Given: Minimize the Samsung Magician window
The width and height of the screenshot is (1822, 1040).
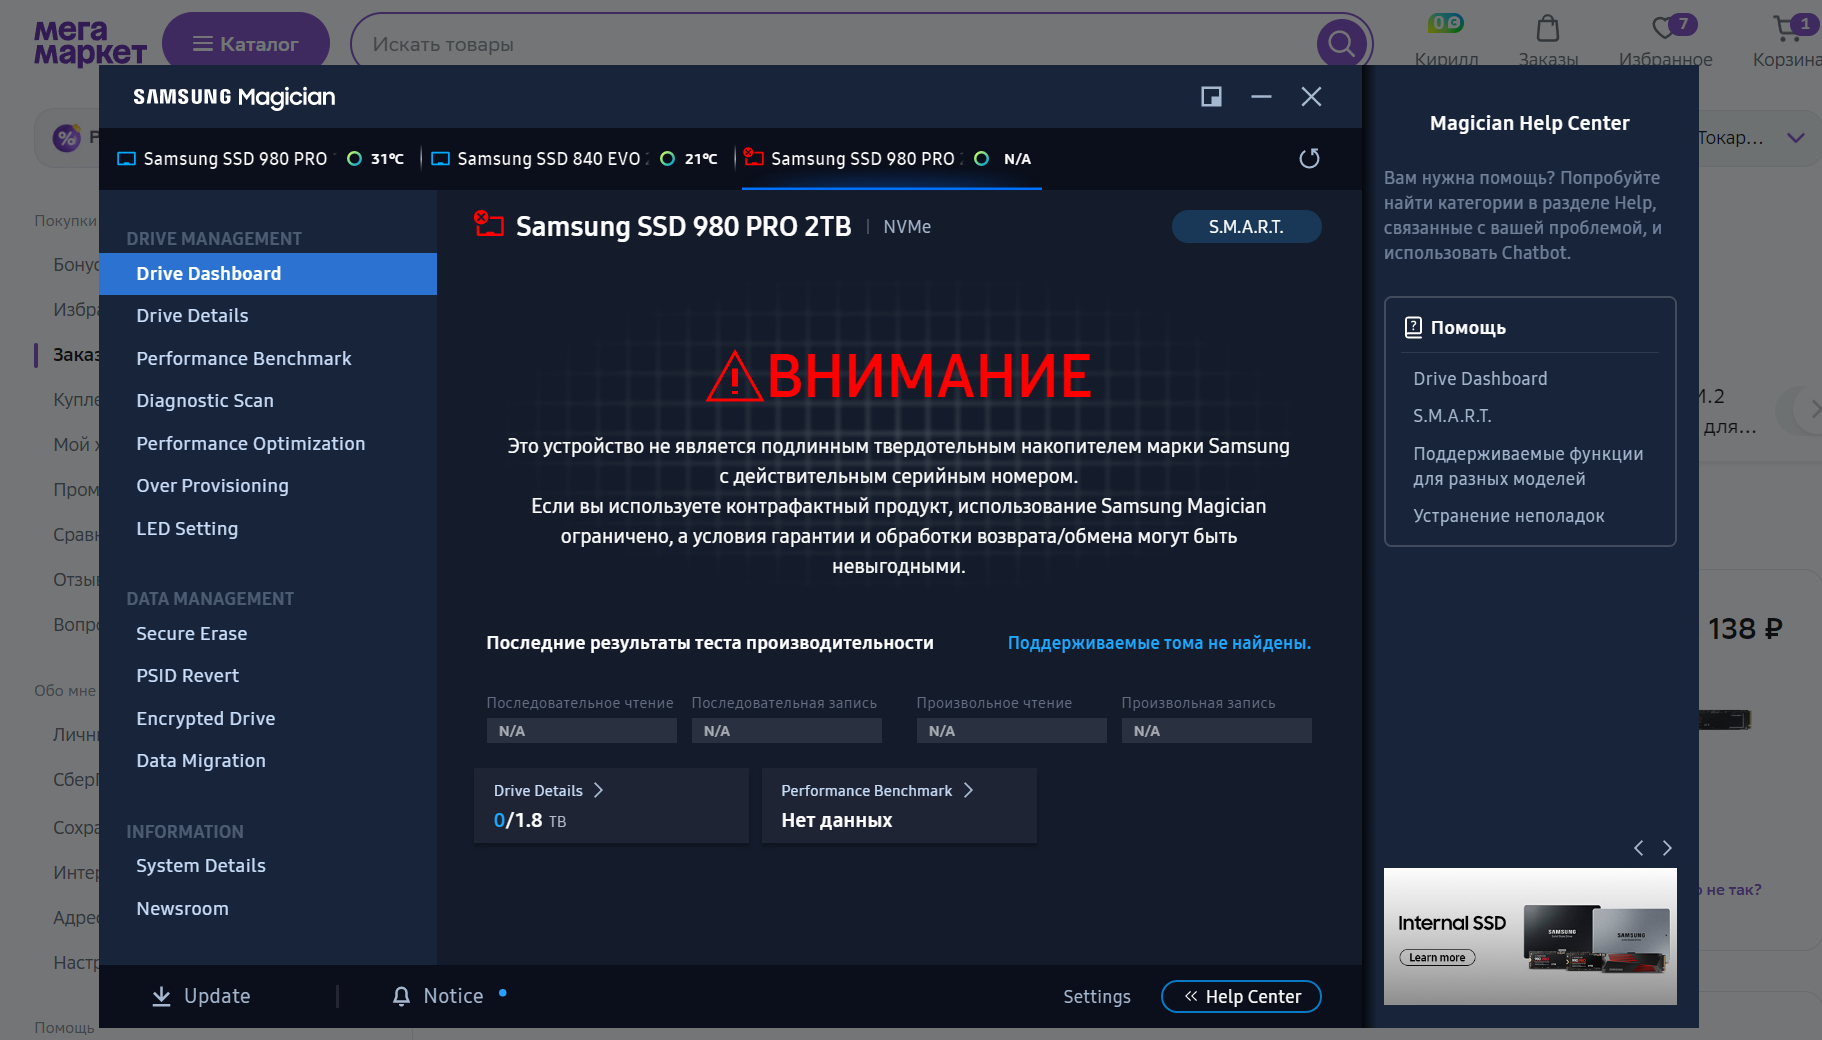Looking at the screenshot, I should click(x=1261, y=96).
